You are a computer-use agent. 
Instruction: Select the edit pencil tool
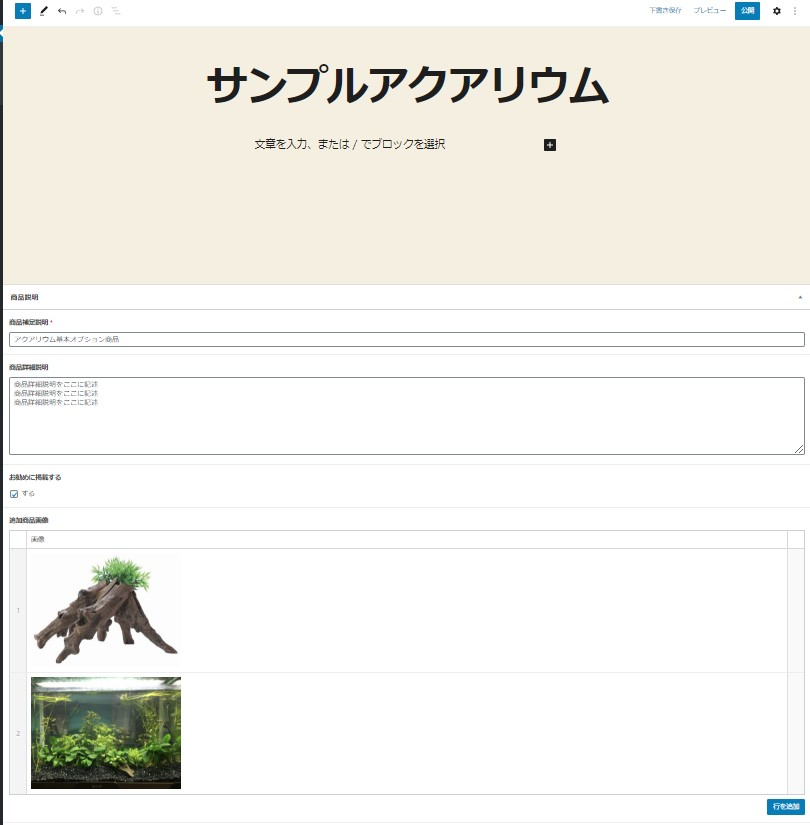(44, 11)
